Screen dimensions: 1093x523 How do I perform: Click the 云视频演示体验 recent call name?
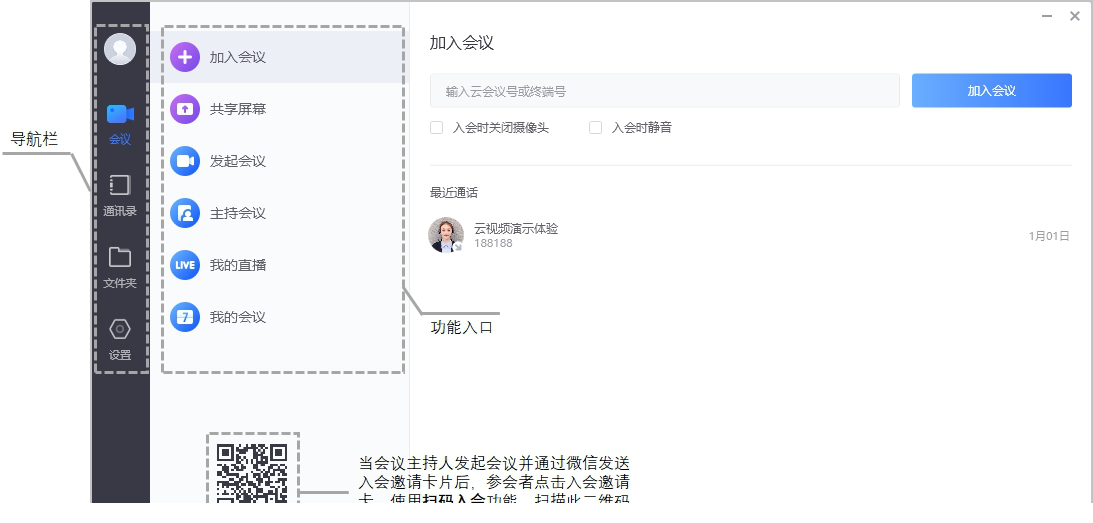[516, 228]
